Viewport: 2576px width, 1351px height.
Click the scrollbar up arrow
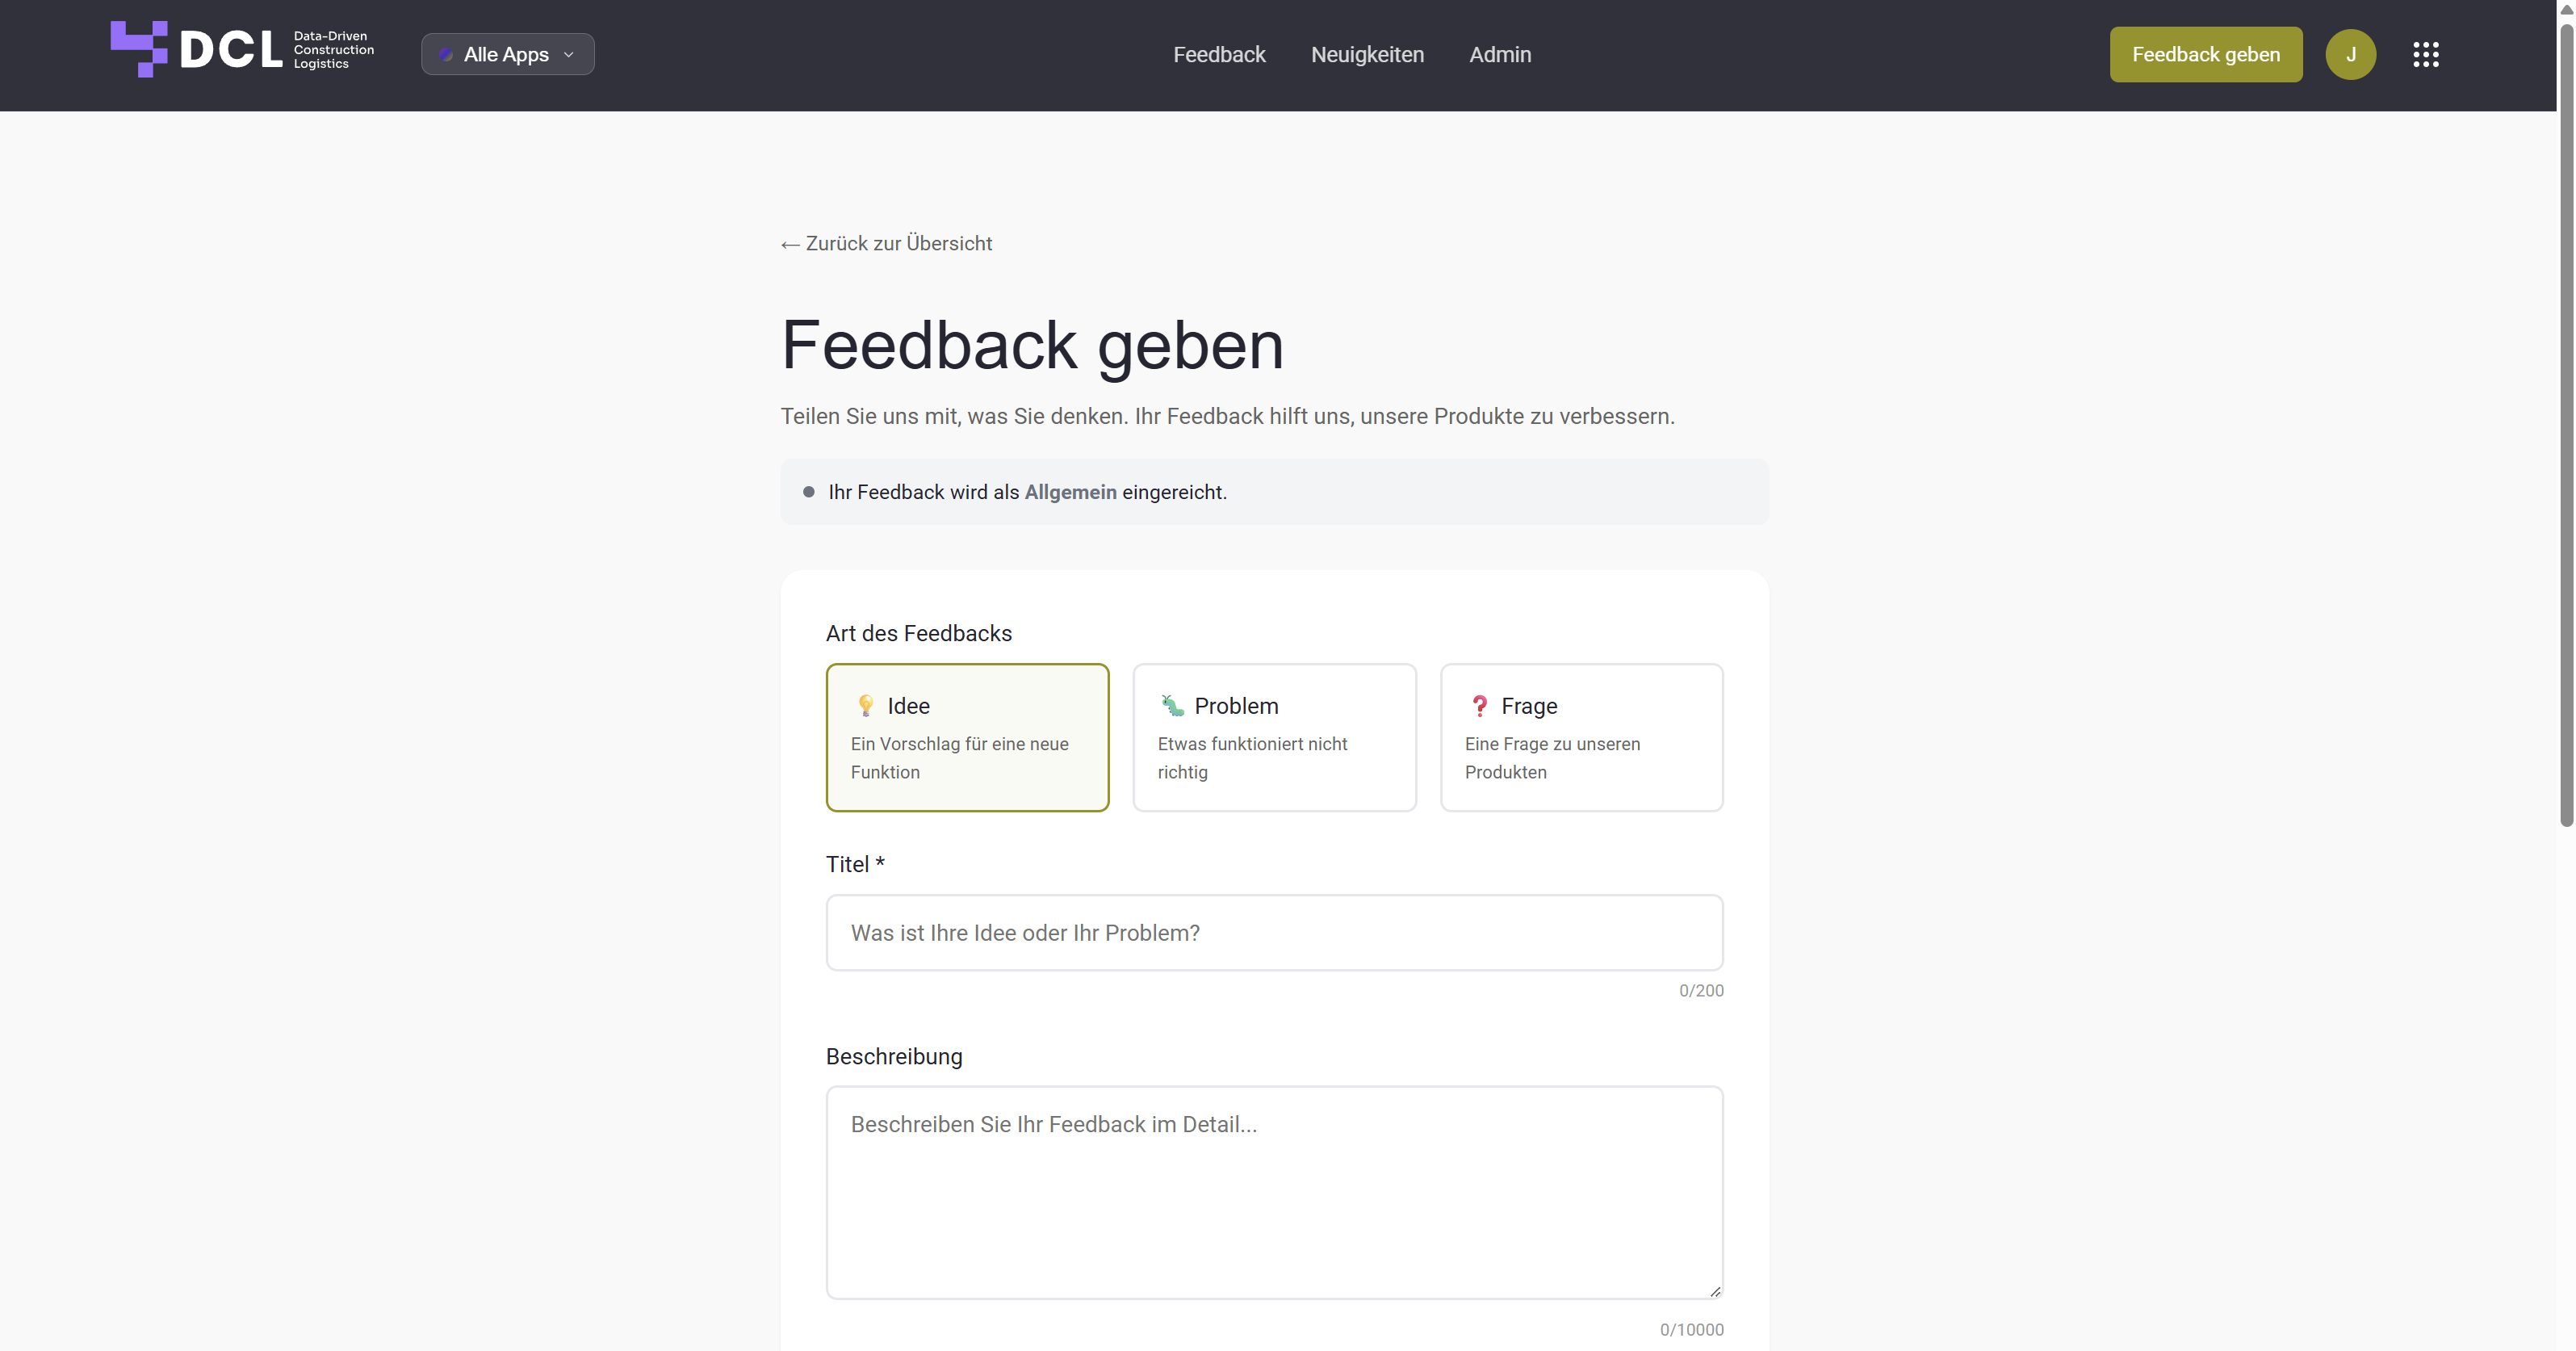pos(2566,8)
